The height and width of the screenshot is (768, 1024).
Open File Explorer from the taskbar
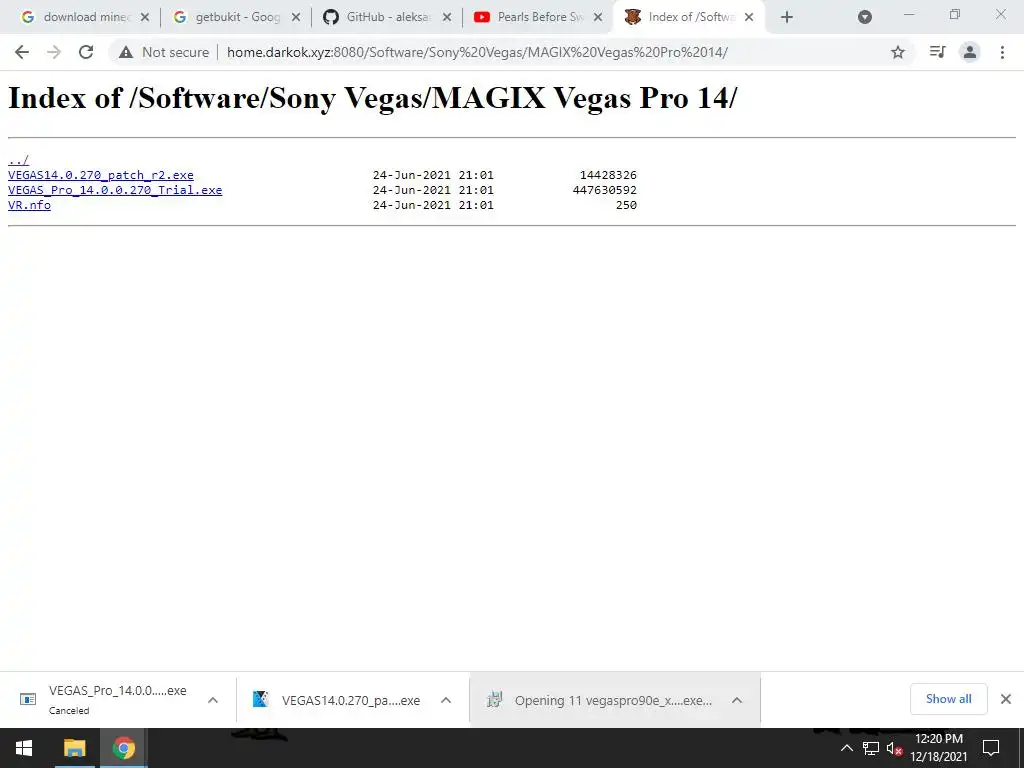point(74,748)
